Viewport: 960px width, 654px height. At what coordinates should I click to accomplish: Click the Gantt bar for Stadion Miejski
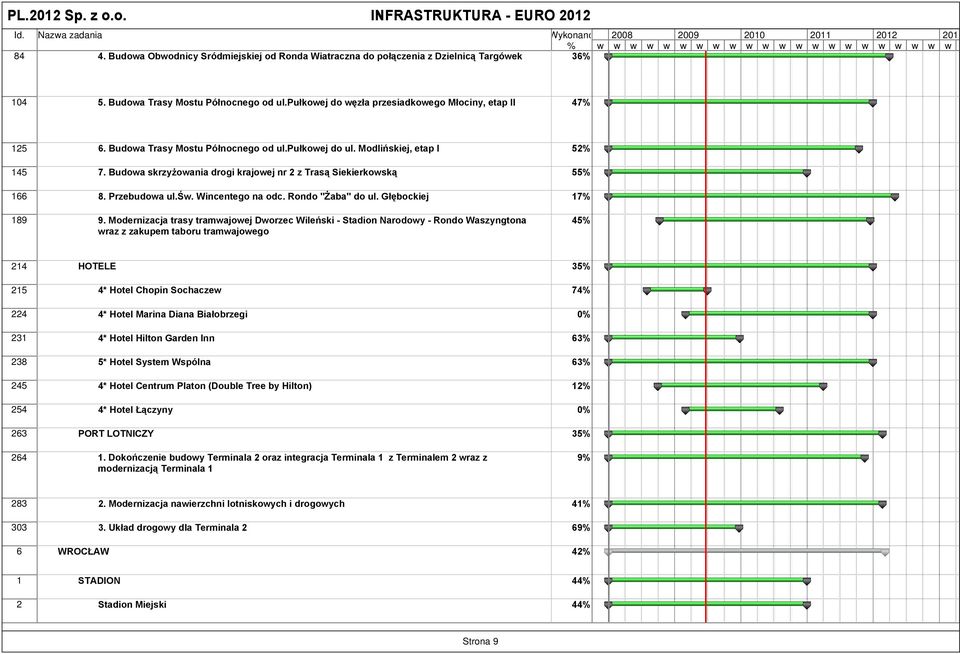[x=707, y=604]
